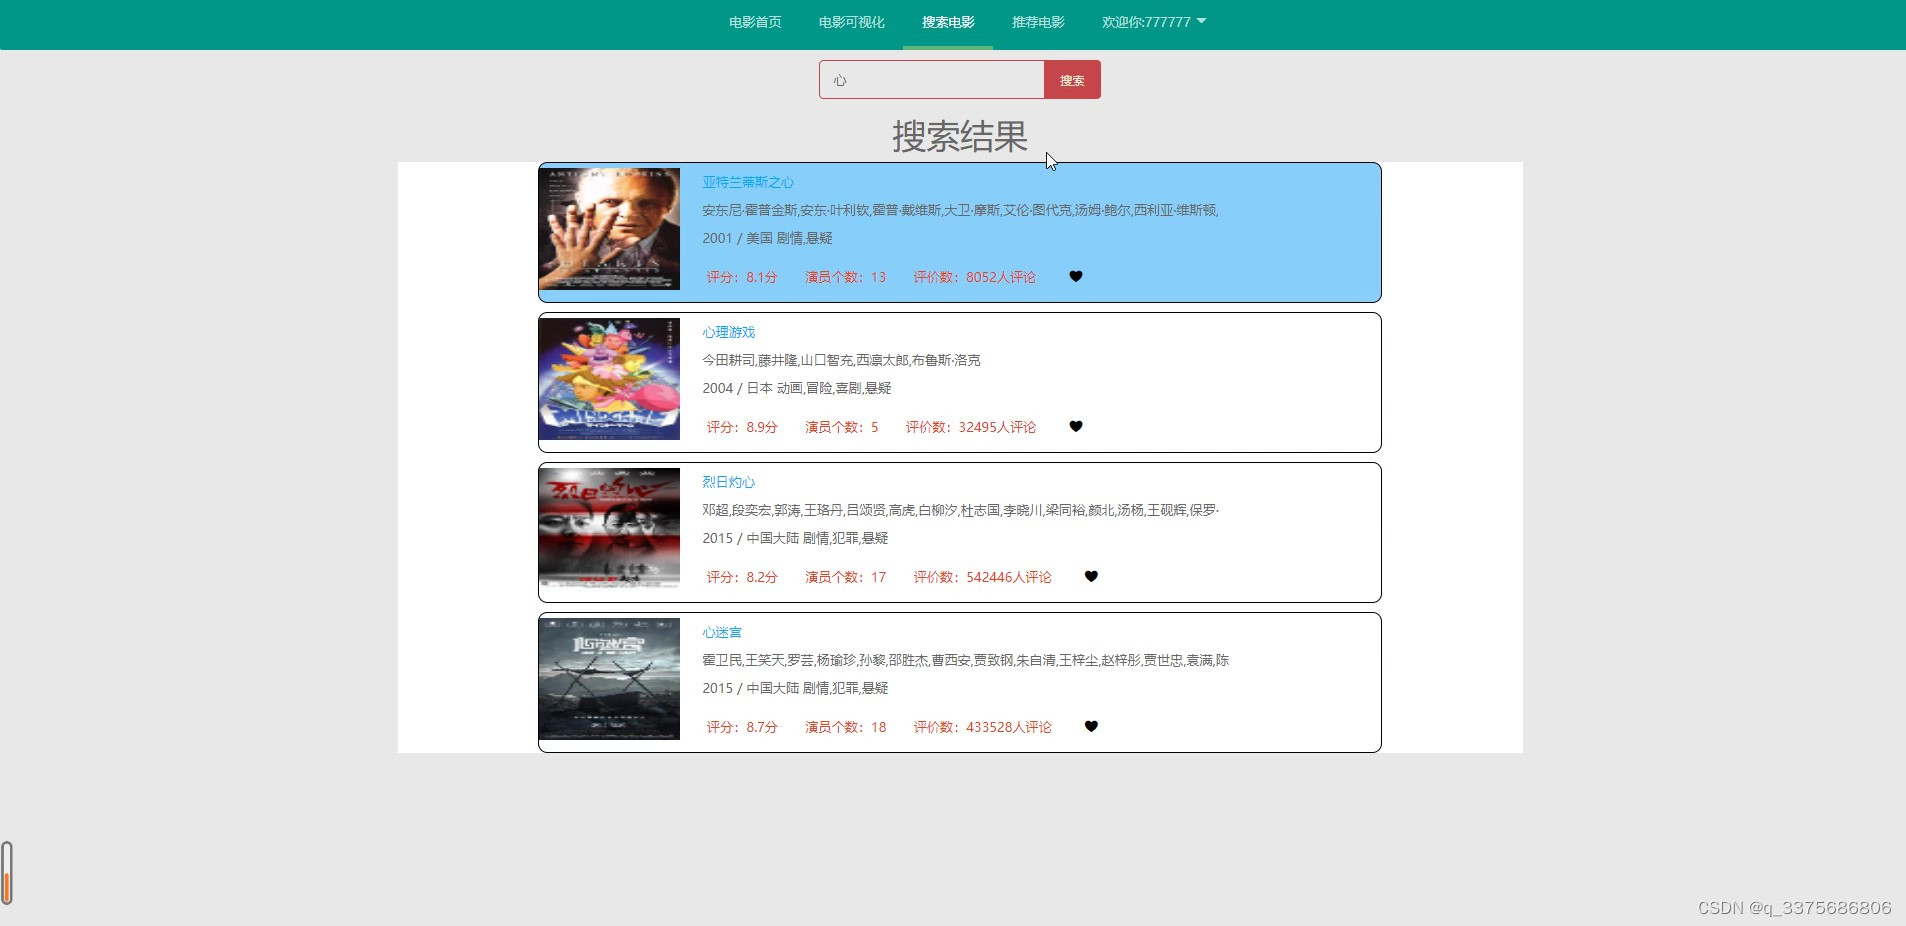This screenshot has height=926, width=1906.
Task: Open the 心迷宫 movie link
Action: pos(723,632)
